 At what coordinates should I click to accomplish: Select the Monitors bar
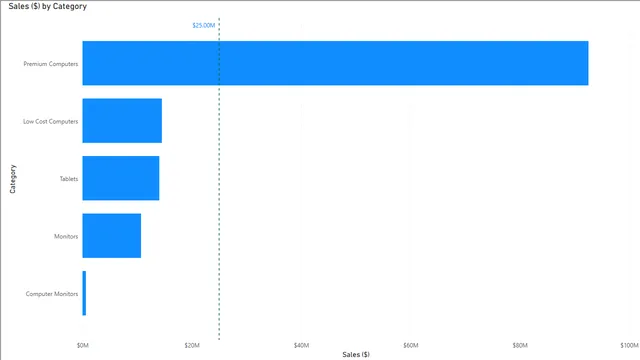tap(112, 236)
